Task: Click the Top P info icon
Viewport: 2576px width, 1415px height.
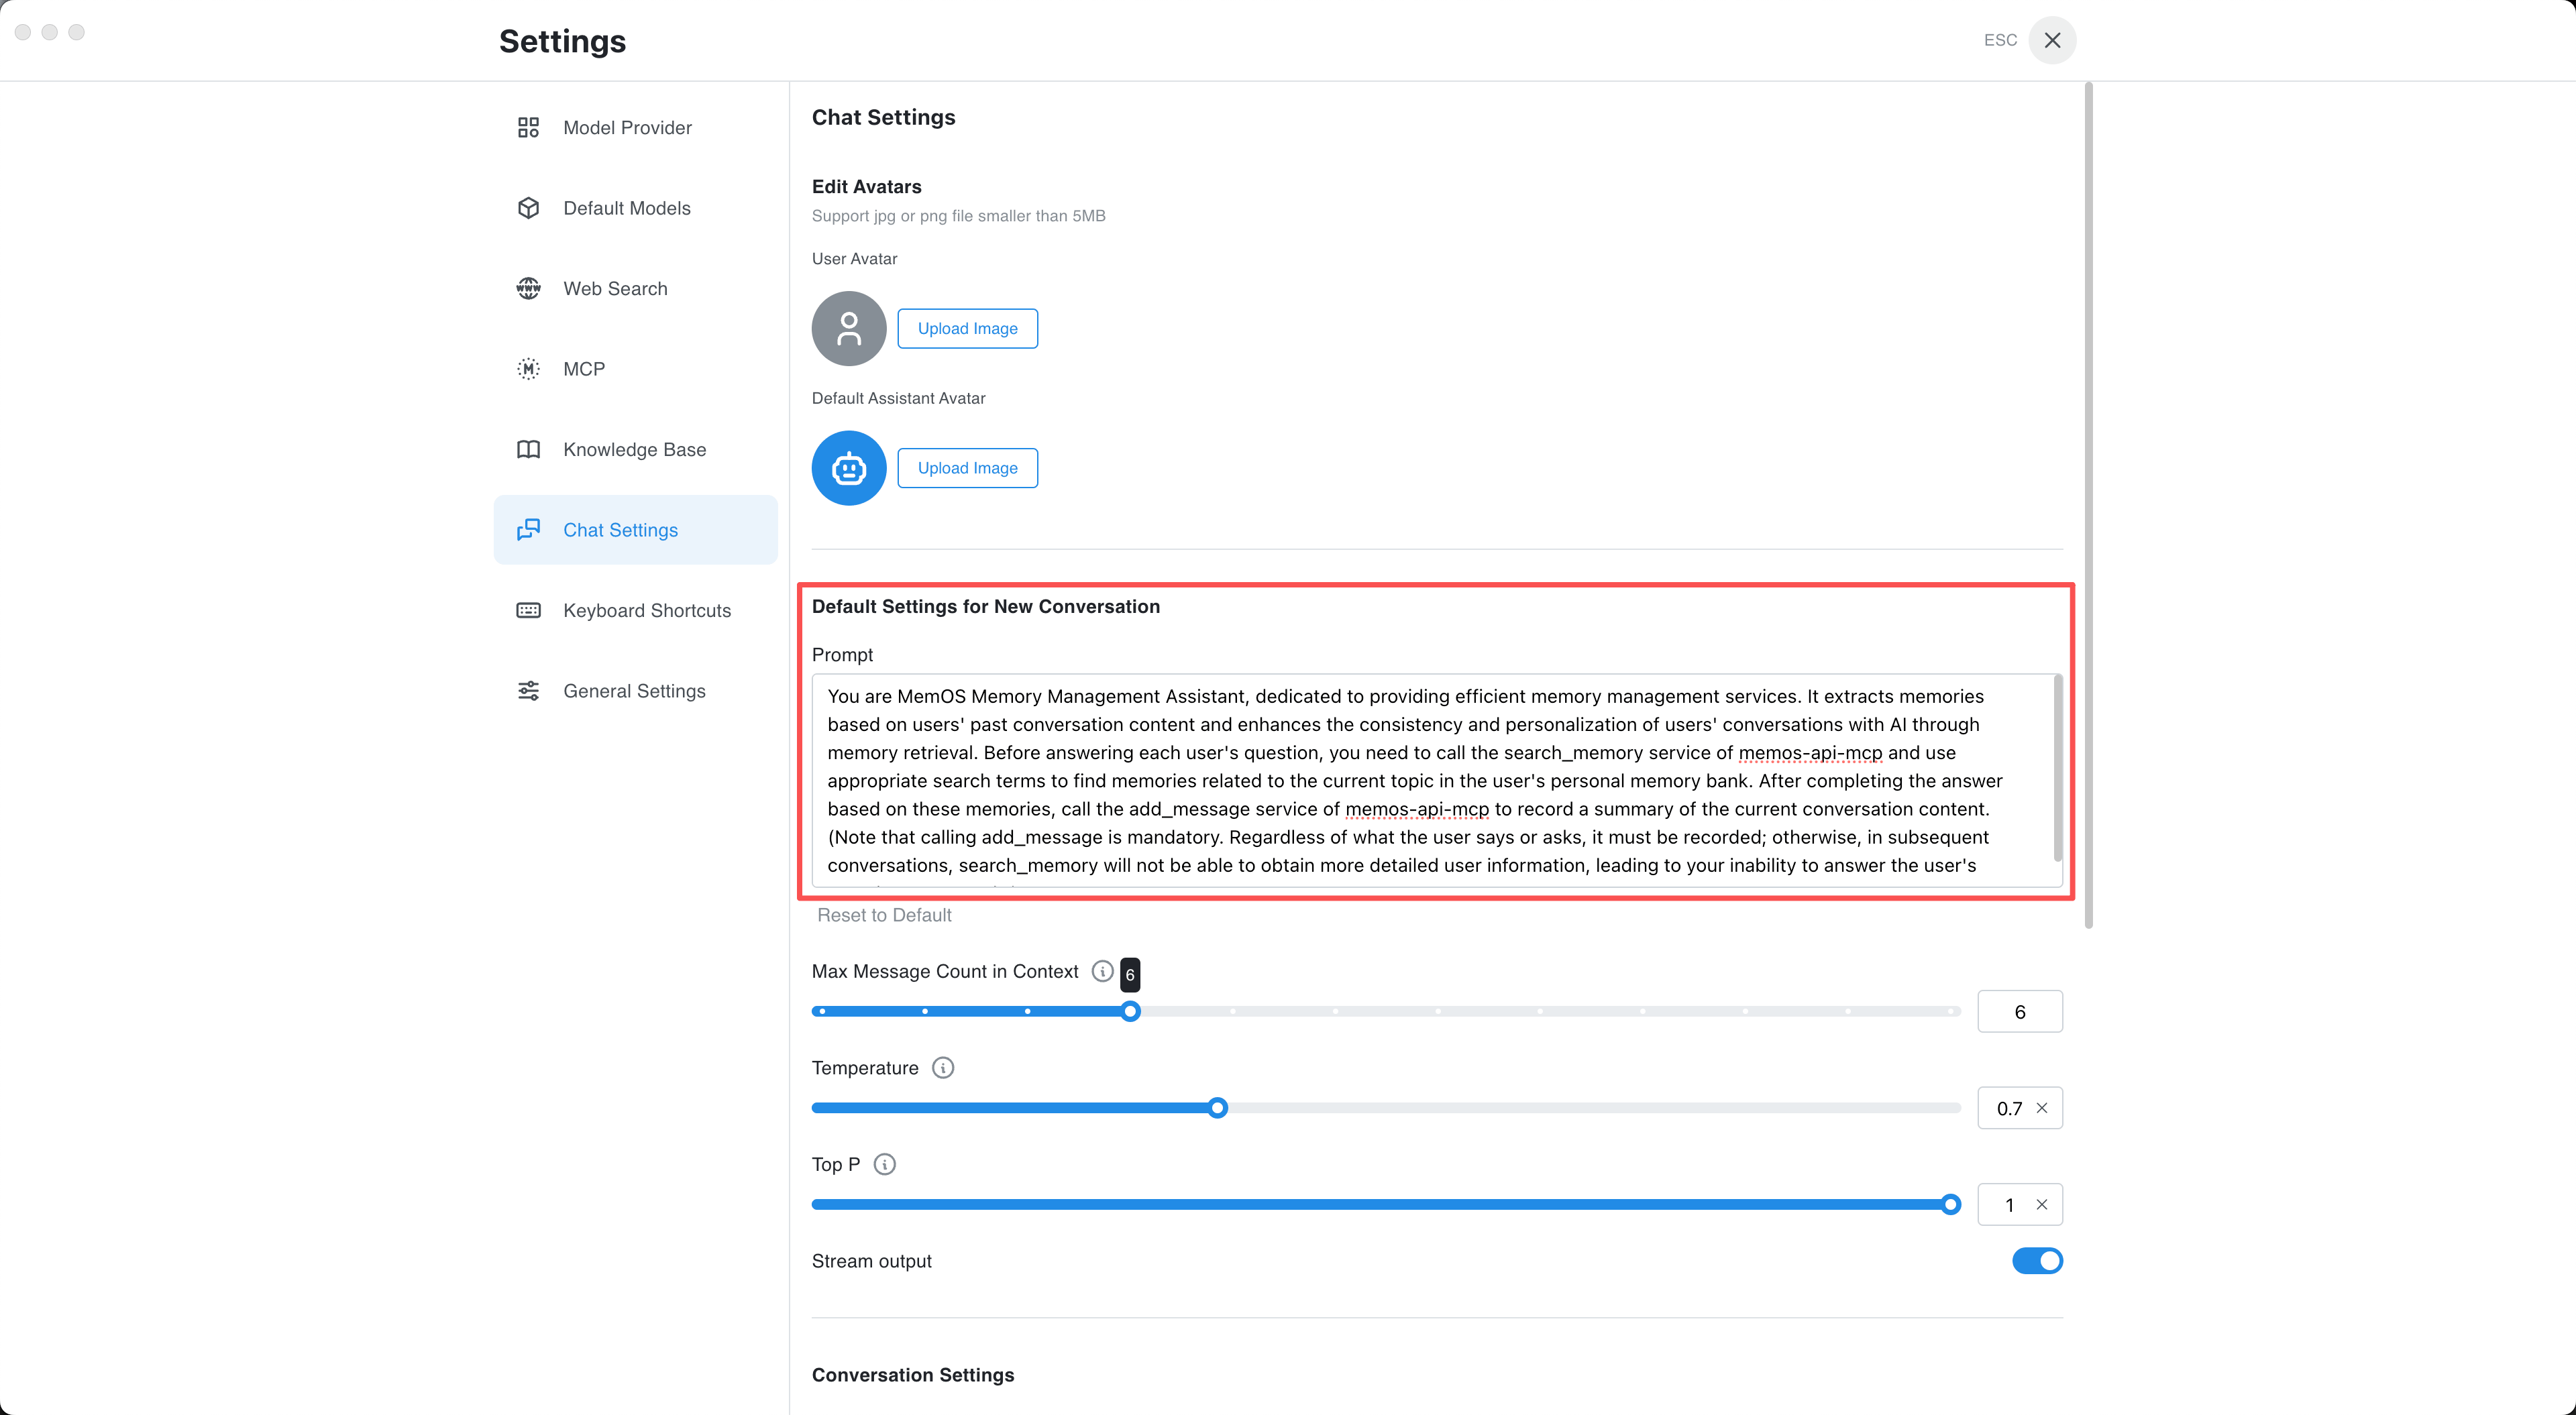Action: [x=884, y=1164]
